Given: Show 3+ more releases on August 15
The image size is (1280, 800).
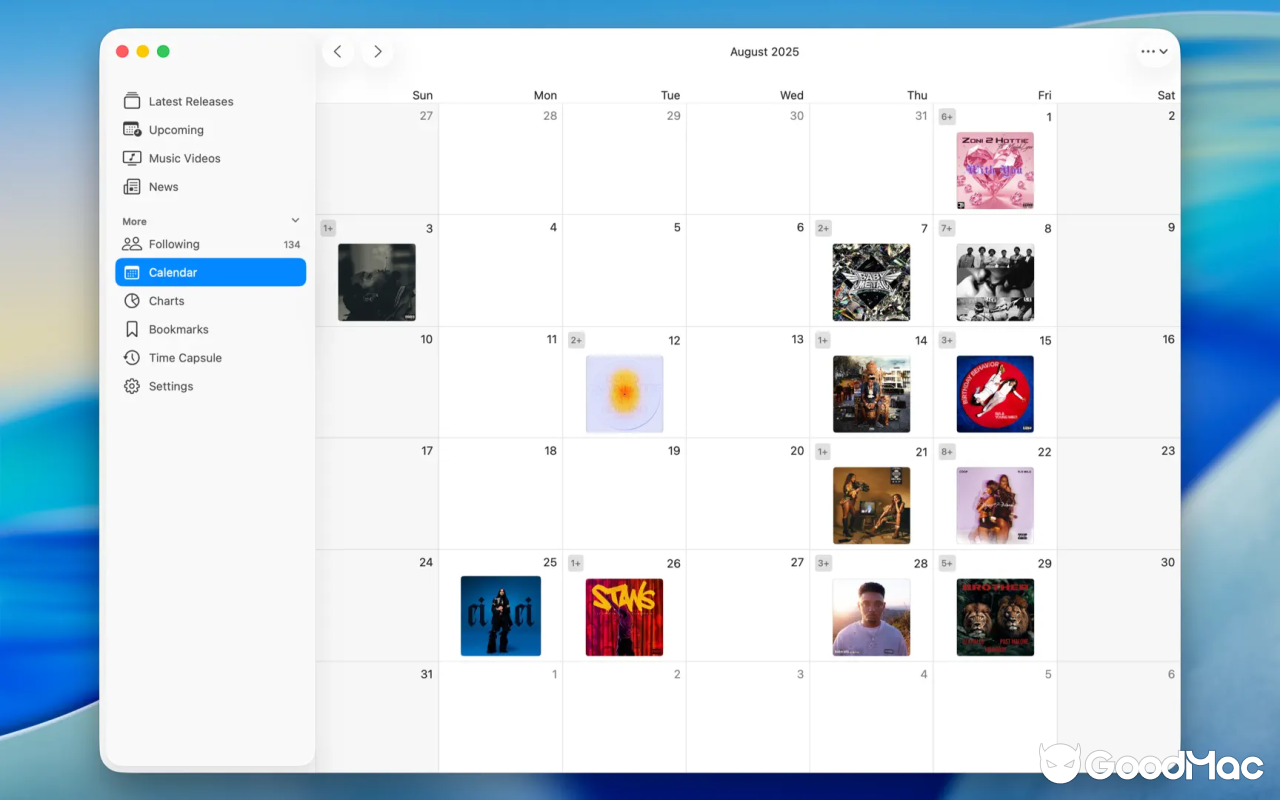Looking at the screenshot, I should click(947, 340).
